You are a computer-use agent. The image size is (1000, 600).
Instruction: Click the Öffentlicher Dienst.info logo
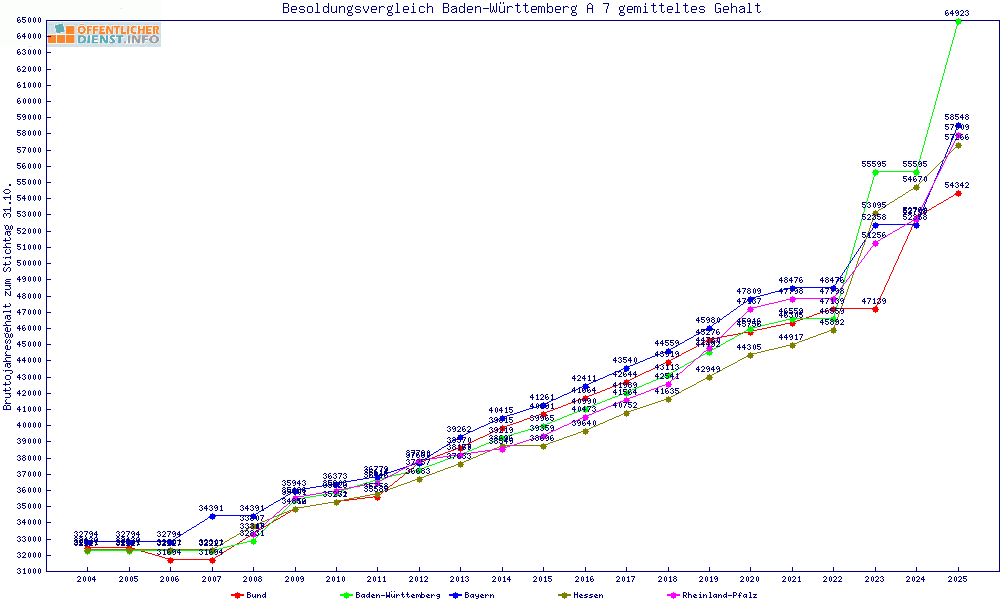tap(104, 35)
